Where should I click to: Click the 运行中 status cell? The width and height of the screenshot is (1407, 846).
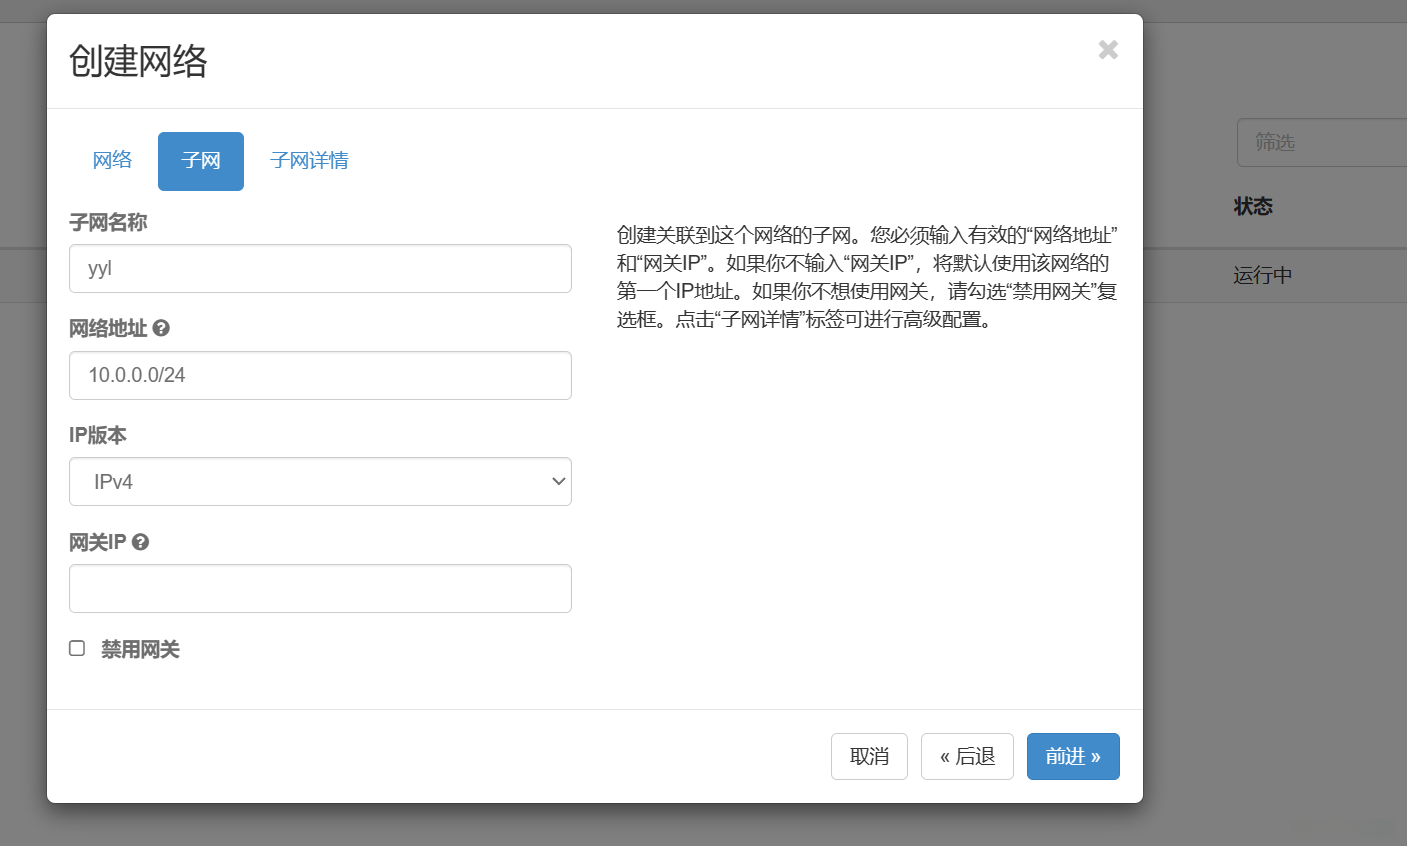[1262, 276]
